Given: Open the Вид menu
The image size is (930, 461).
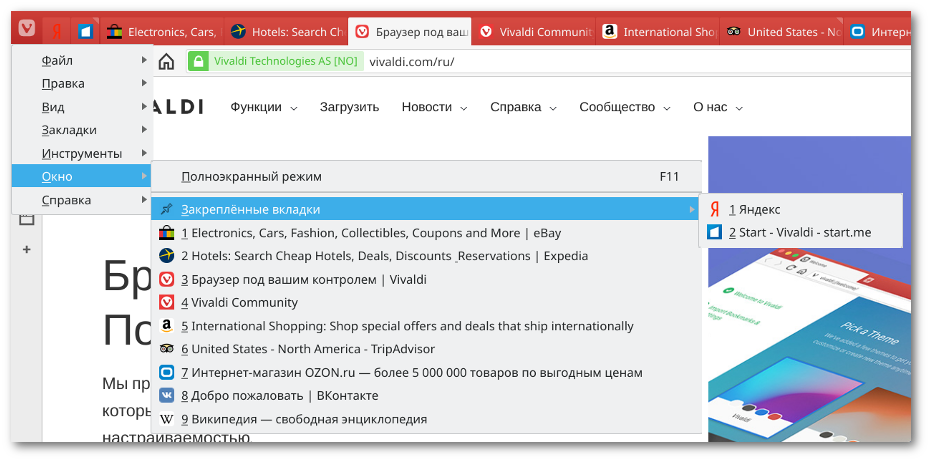Looking at the screenshot, I should pos(82,107).
